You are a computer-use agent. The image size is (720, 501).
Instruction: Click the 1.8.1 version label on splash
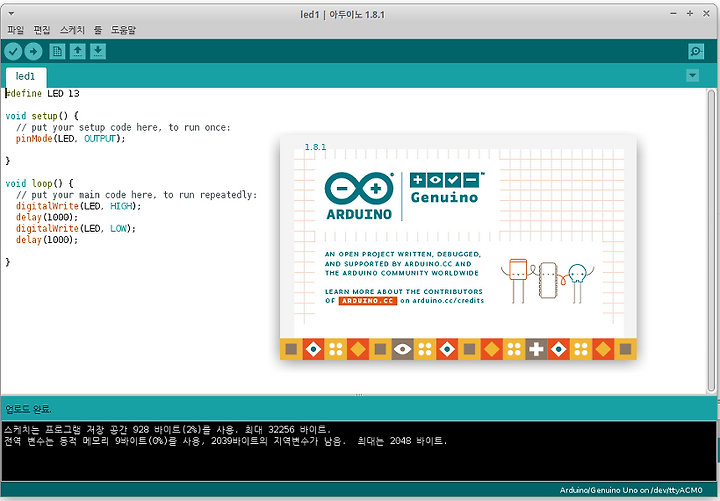tap(315, 147)
